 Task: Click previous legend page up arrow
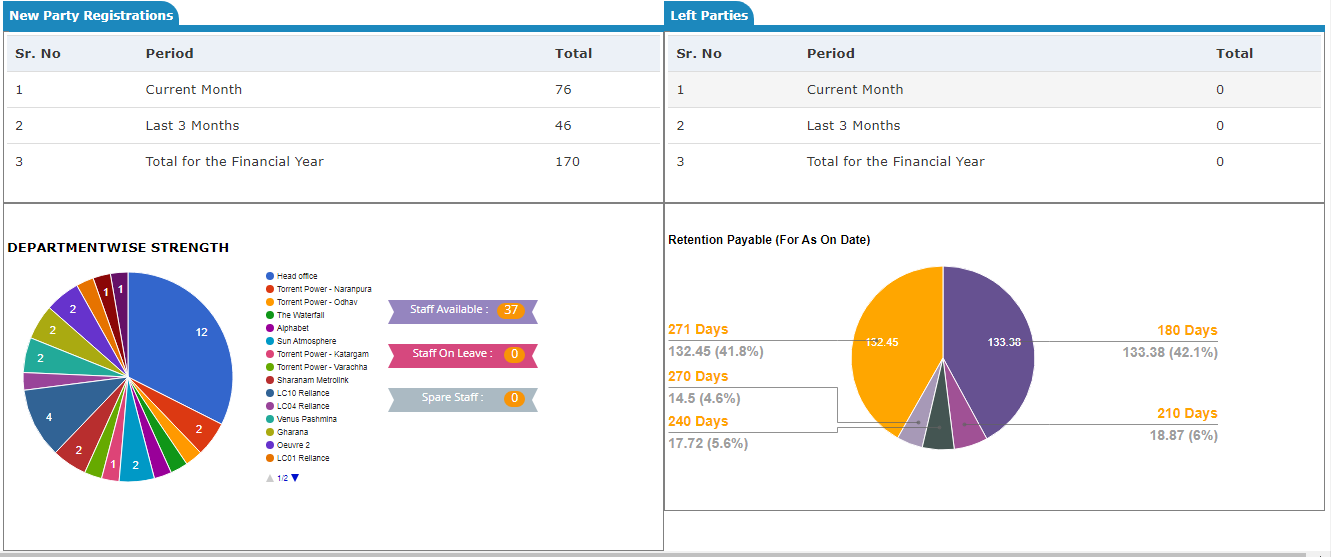tap(269, 479)
